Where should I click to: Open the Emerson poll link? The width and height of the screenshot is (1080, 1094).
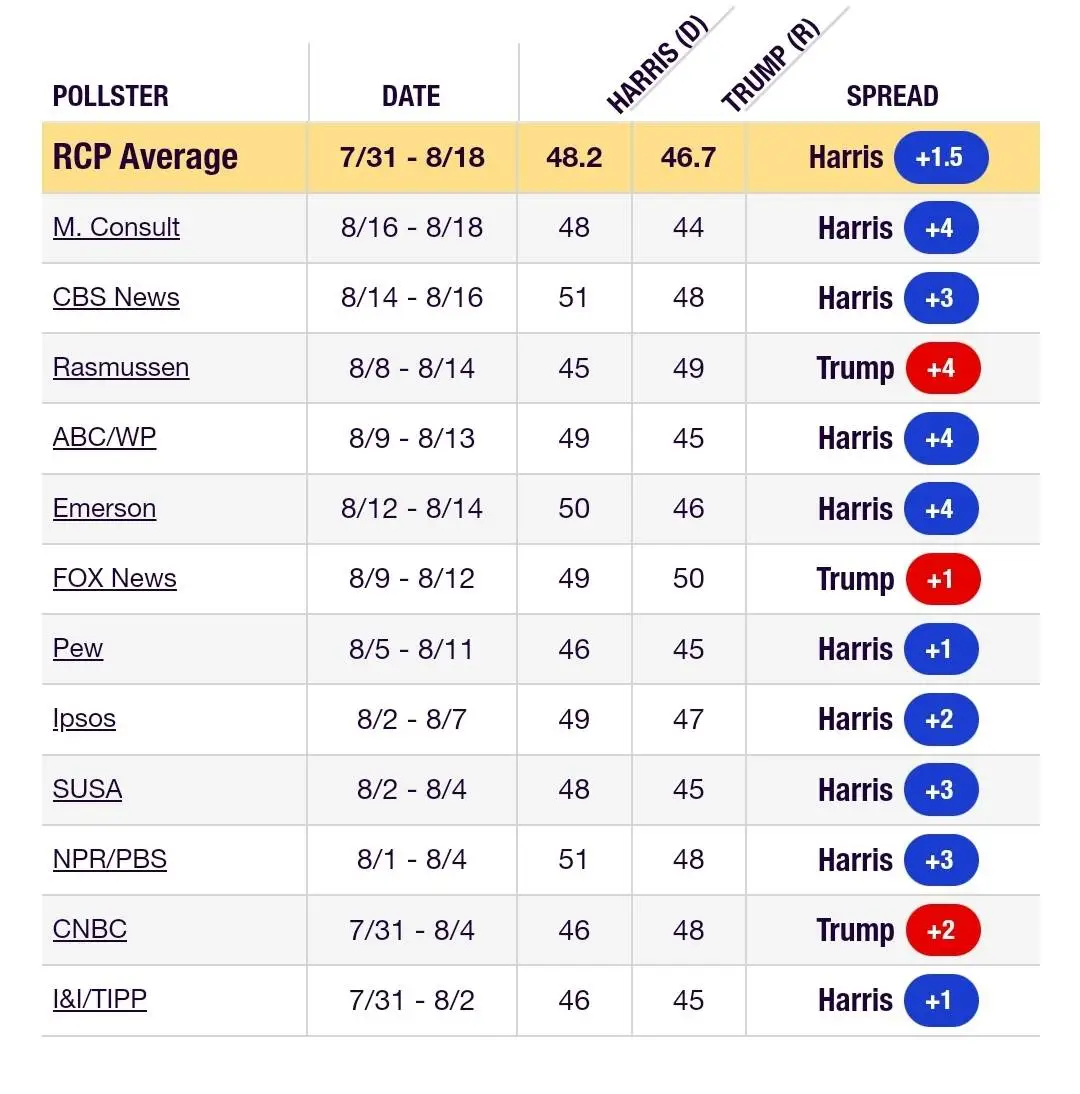tap(104, 508)
